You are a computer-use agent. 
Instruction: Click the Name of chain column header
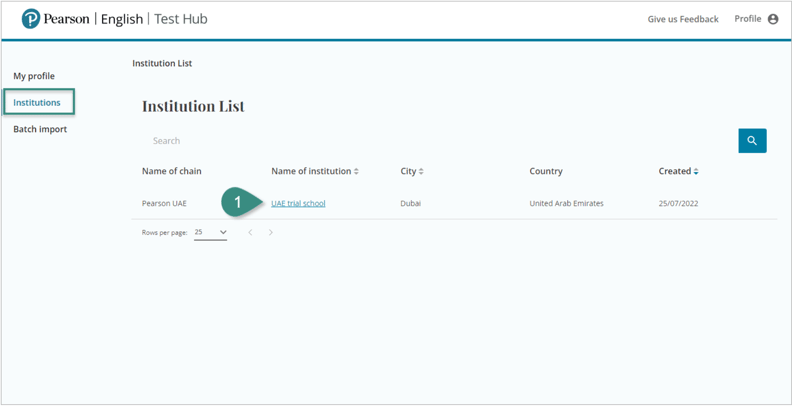click(171, 171)
